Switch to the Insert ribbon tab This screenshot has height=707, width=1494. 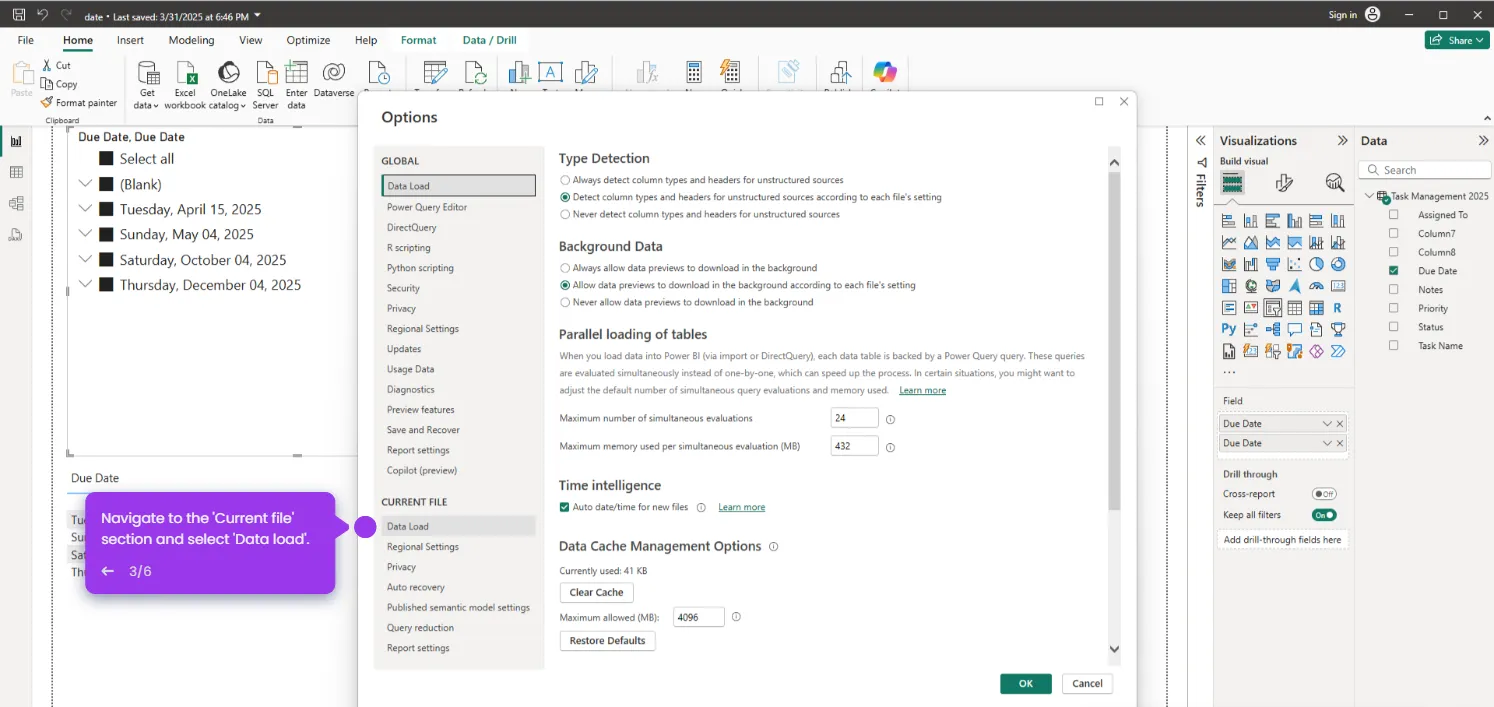tap(130, 40)
